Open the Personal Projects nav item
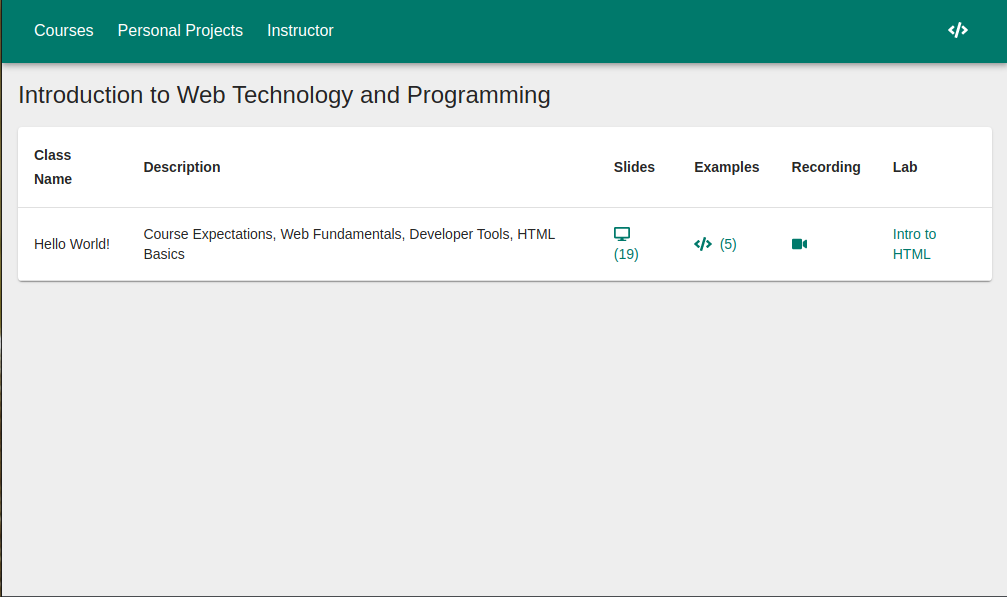The height and width of the screenshot is (597, 1007). (x=180, y=31)
